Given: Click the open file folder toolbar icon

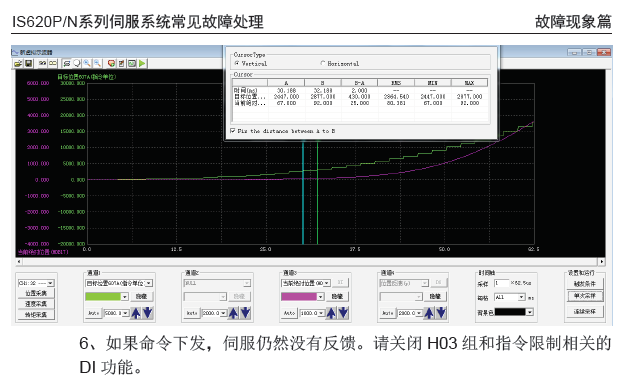Looking at the screenshot, I should coord(18,63).
